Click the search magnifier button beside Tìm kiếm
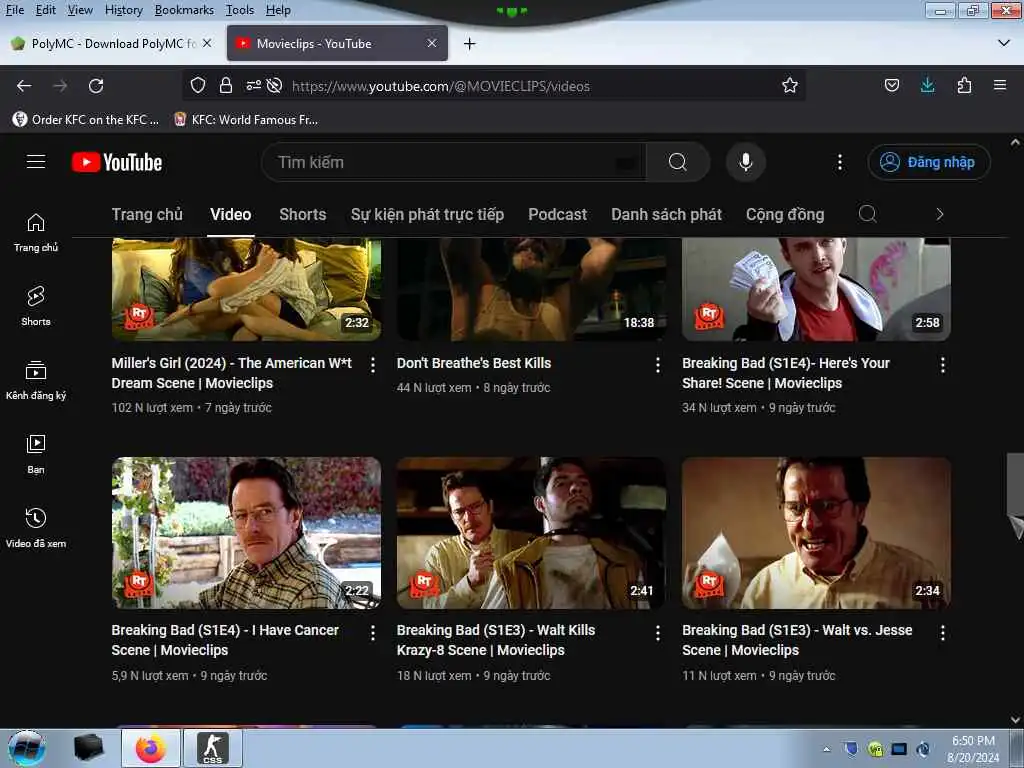The width and height of the screenshot is (1024, 768). (678, 162)
